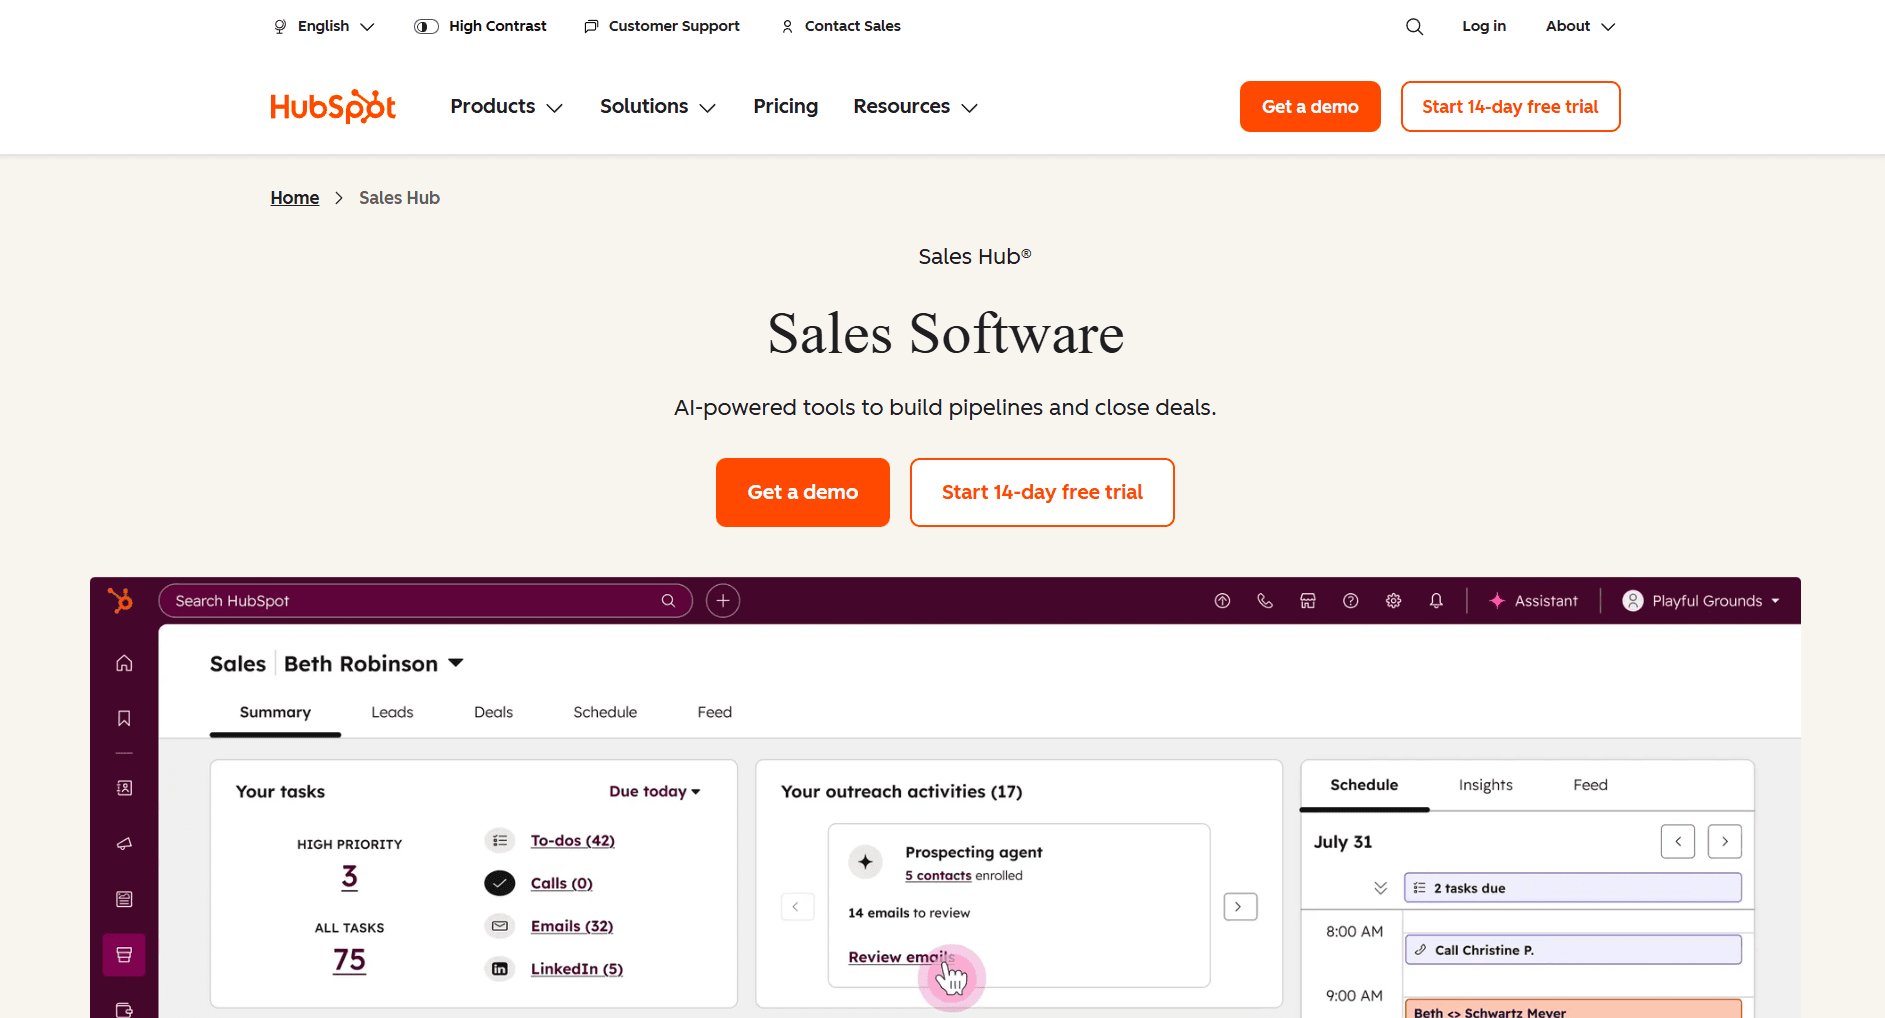
Task: Click the LinkedIn logo icon
Action: (x=500, y=969)
